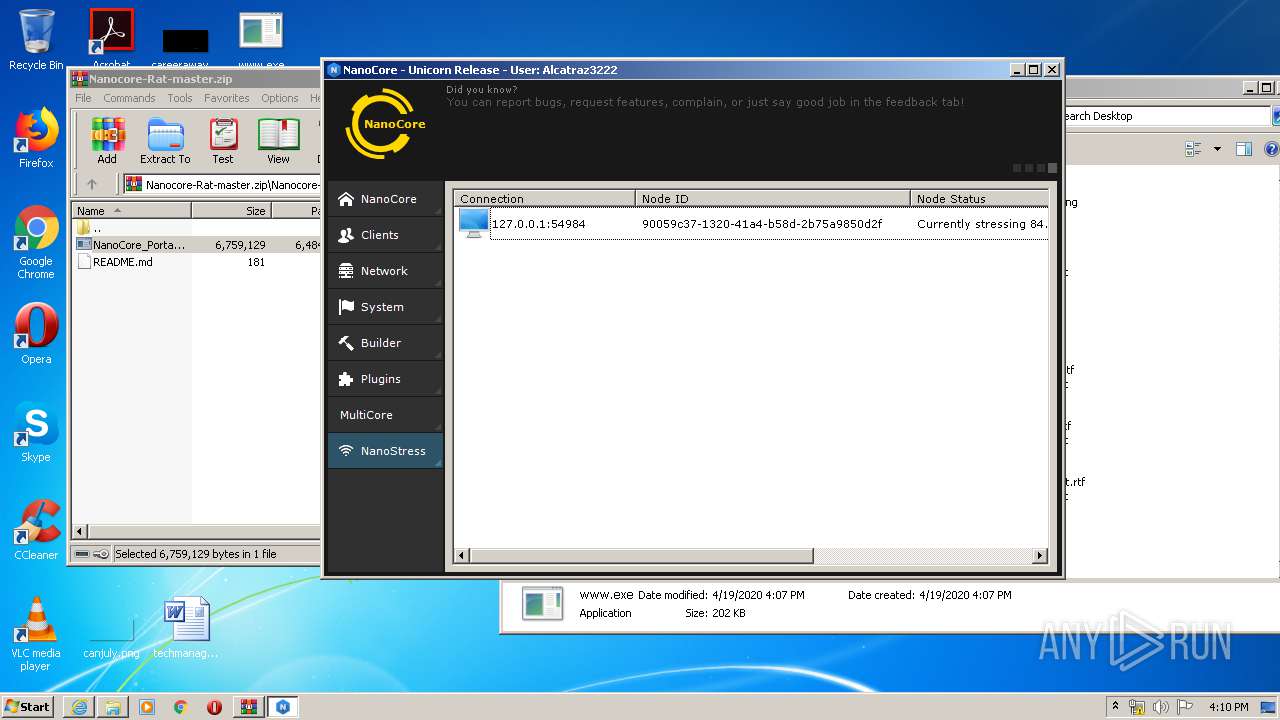Click the Explorer help icon

1272,149
